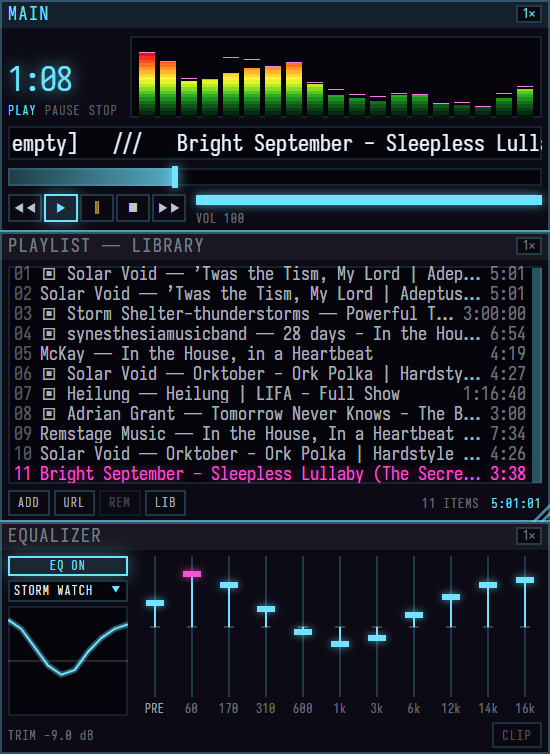
Task: Click the seek bar position handle
Action: click(x=175, y=177)
